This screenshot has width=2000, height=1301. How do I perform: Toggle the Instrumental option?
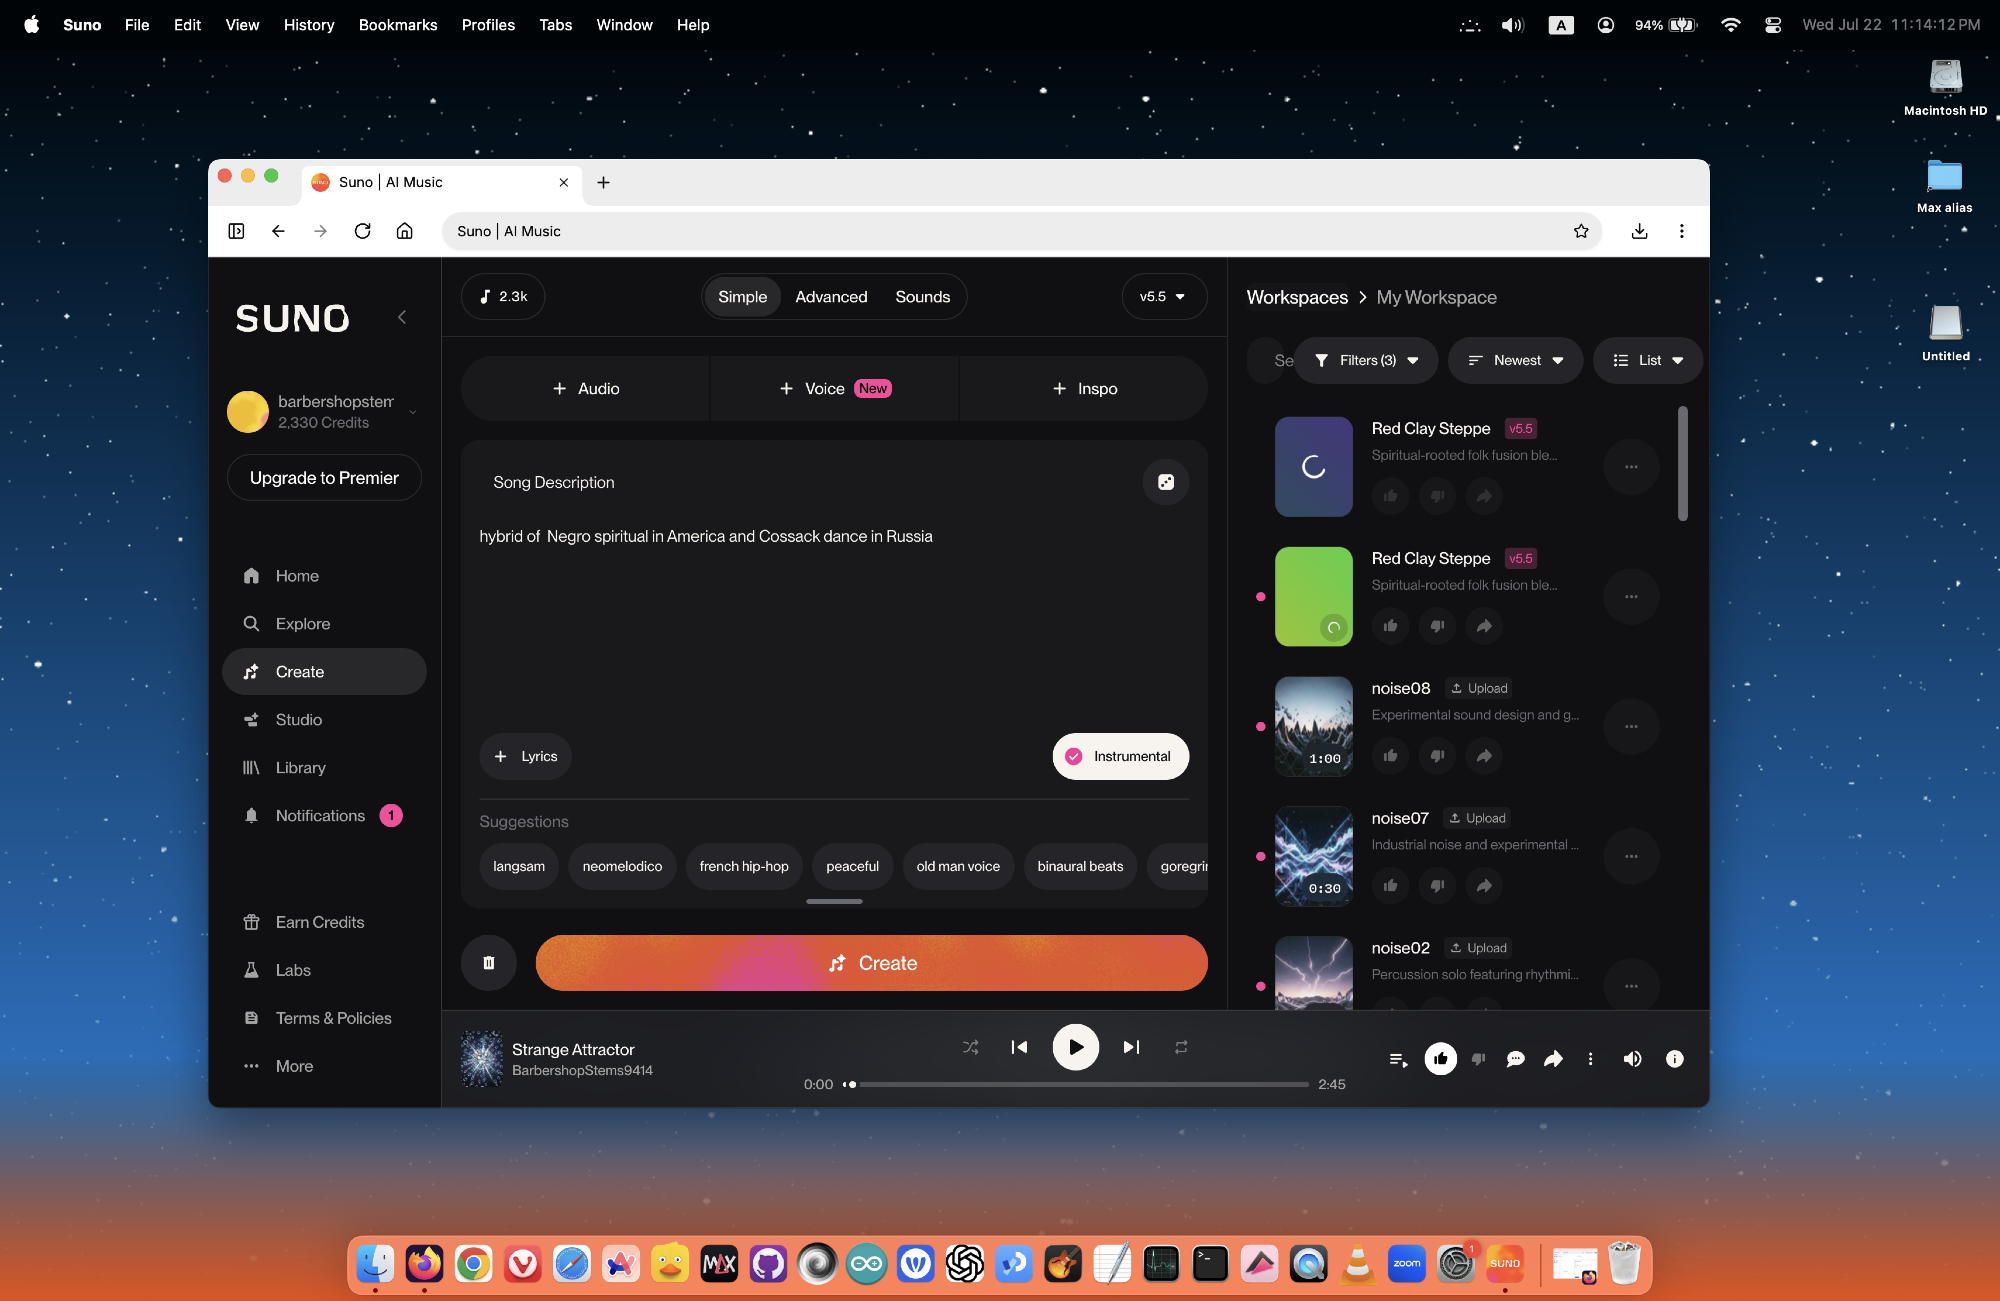pos(1120,756)
